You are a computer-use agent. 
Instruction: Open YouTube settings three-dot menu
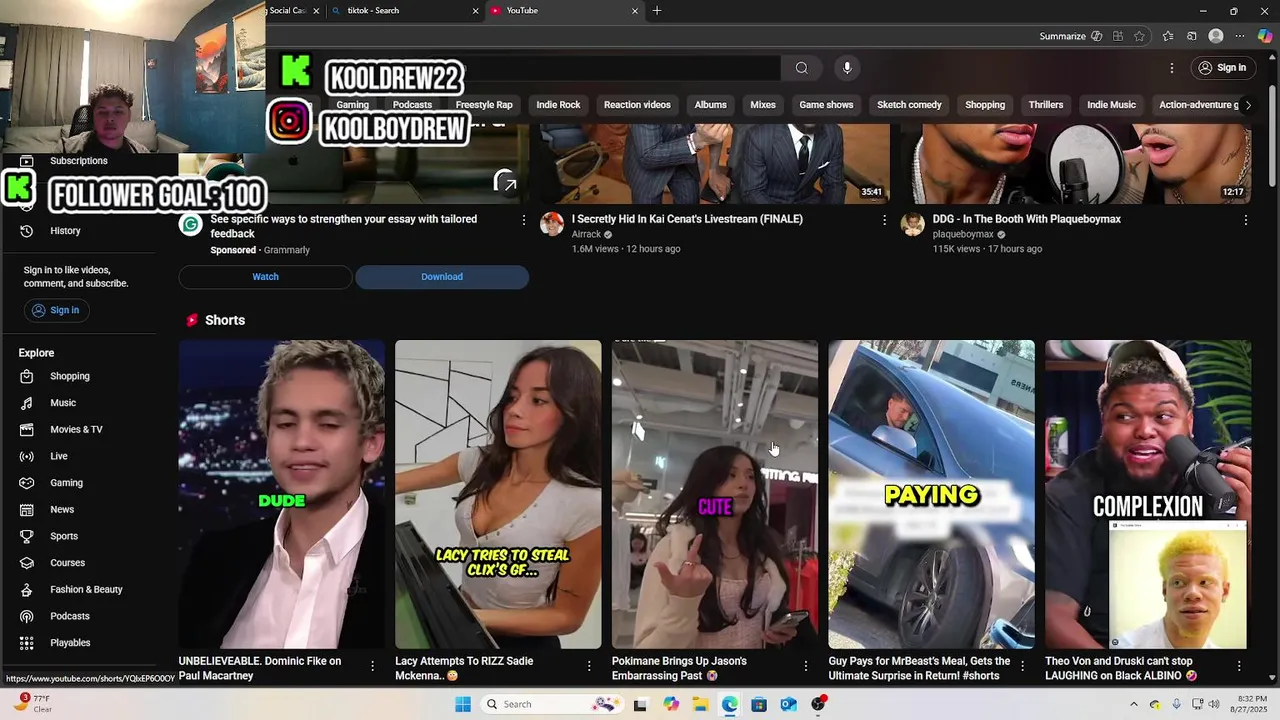[1172, 68]
